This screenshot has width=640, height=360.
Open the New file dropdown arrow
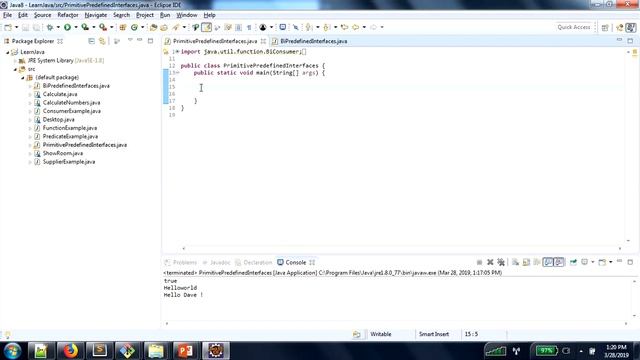coord(16,27)
